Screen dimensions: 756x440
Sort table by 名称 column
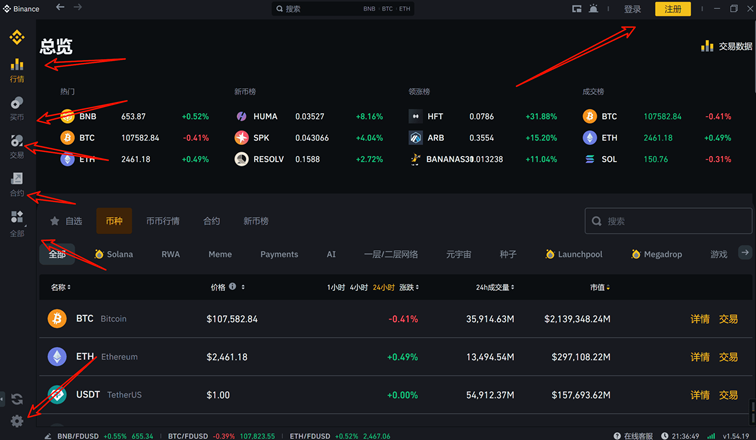[61, 287]
